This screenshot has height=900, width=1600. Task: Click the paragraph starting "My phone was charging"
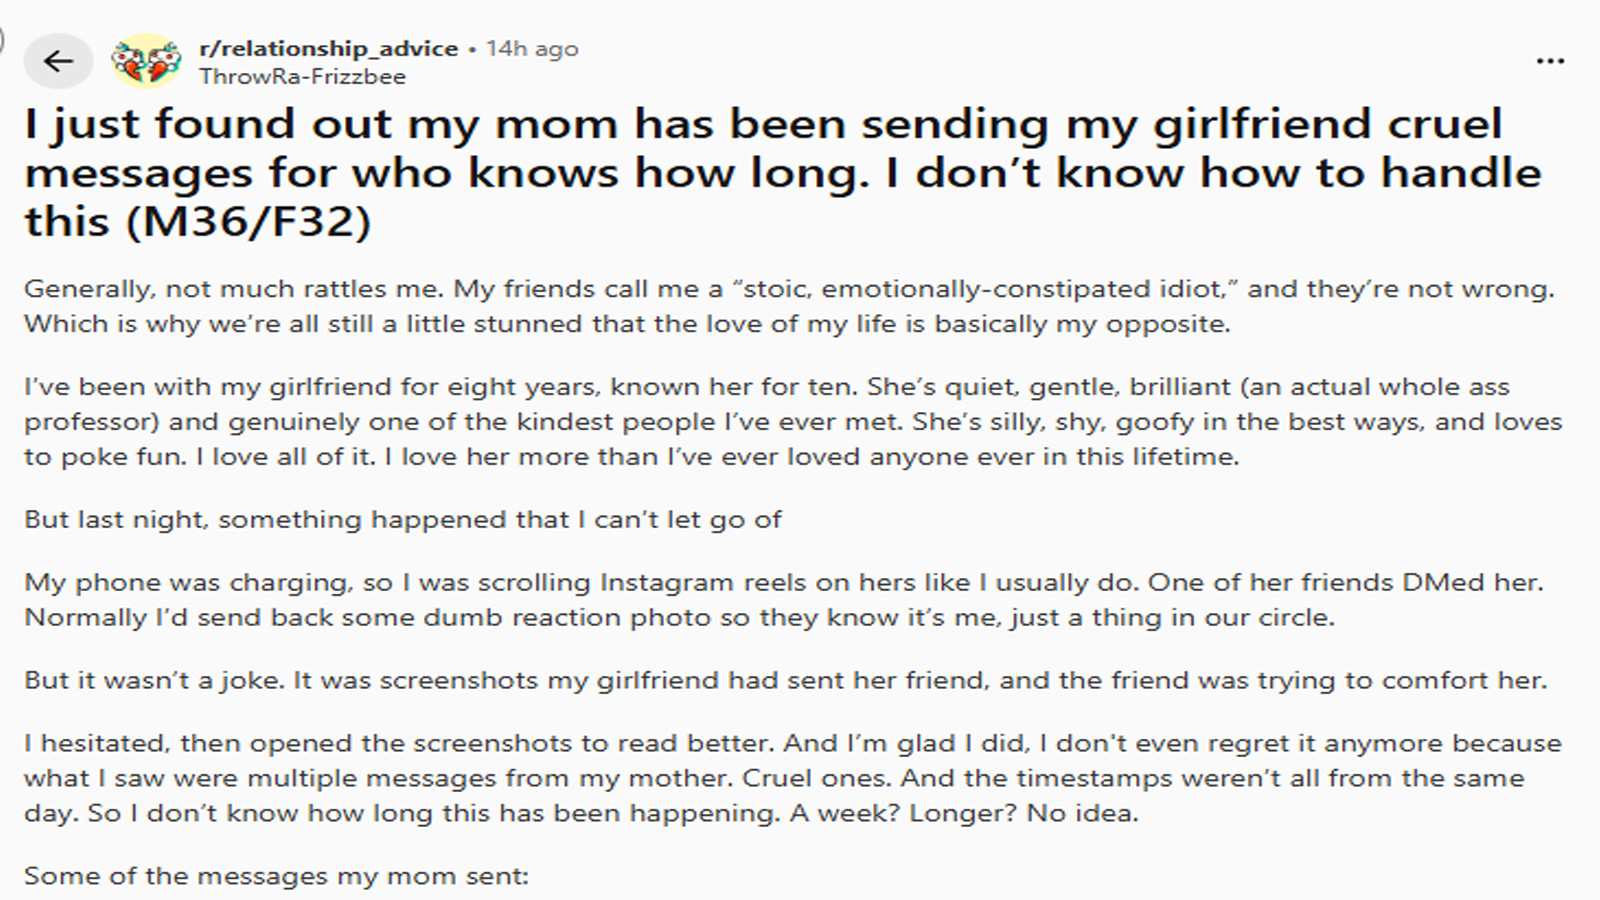(x=782, y=599)
